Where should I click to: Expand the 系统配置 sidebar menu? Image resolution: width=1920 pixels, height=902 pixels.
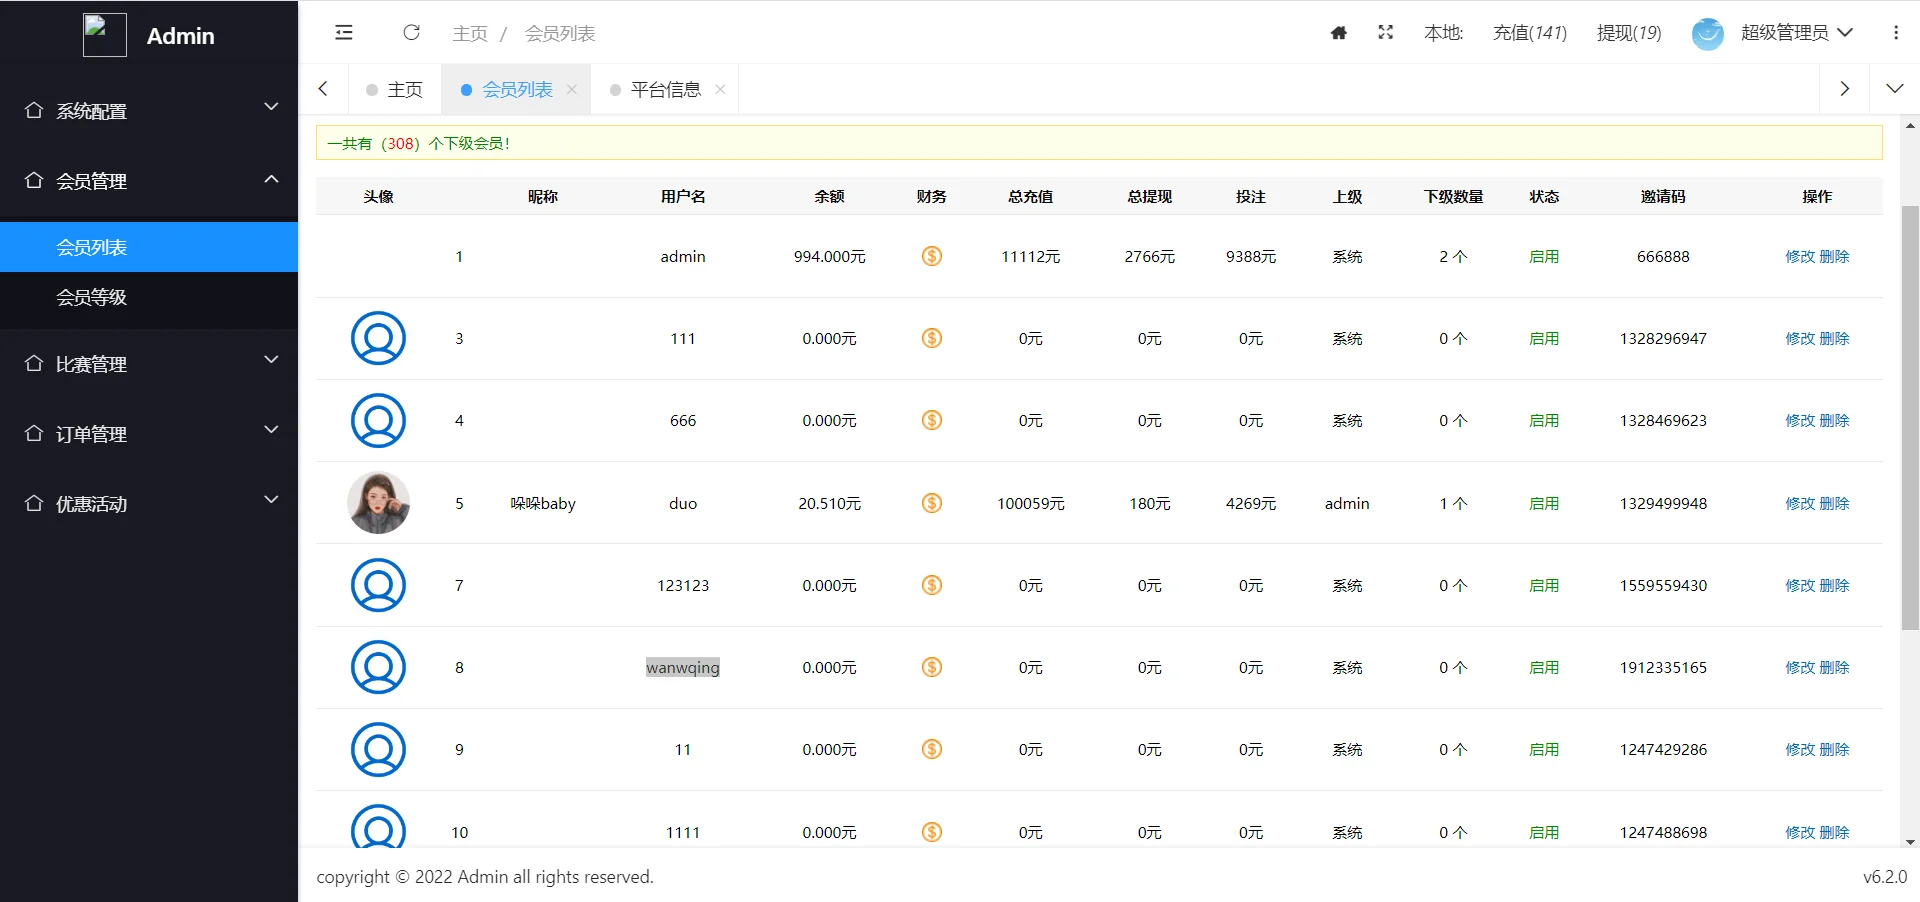[x=150, y=110]
